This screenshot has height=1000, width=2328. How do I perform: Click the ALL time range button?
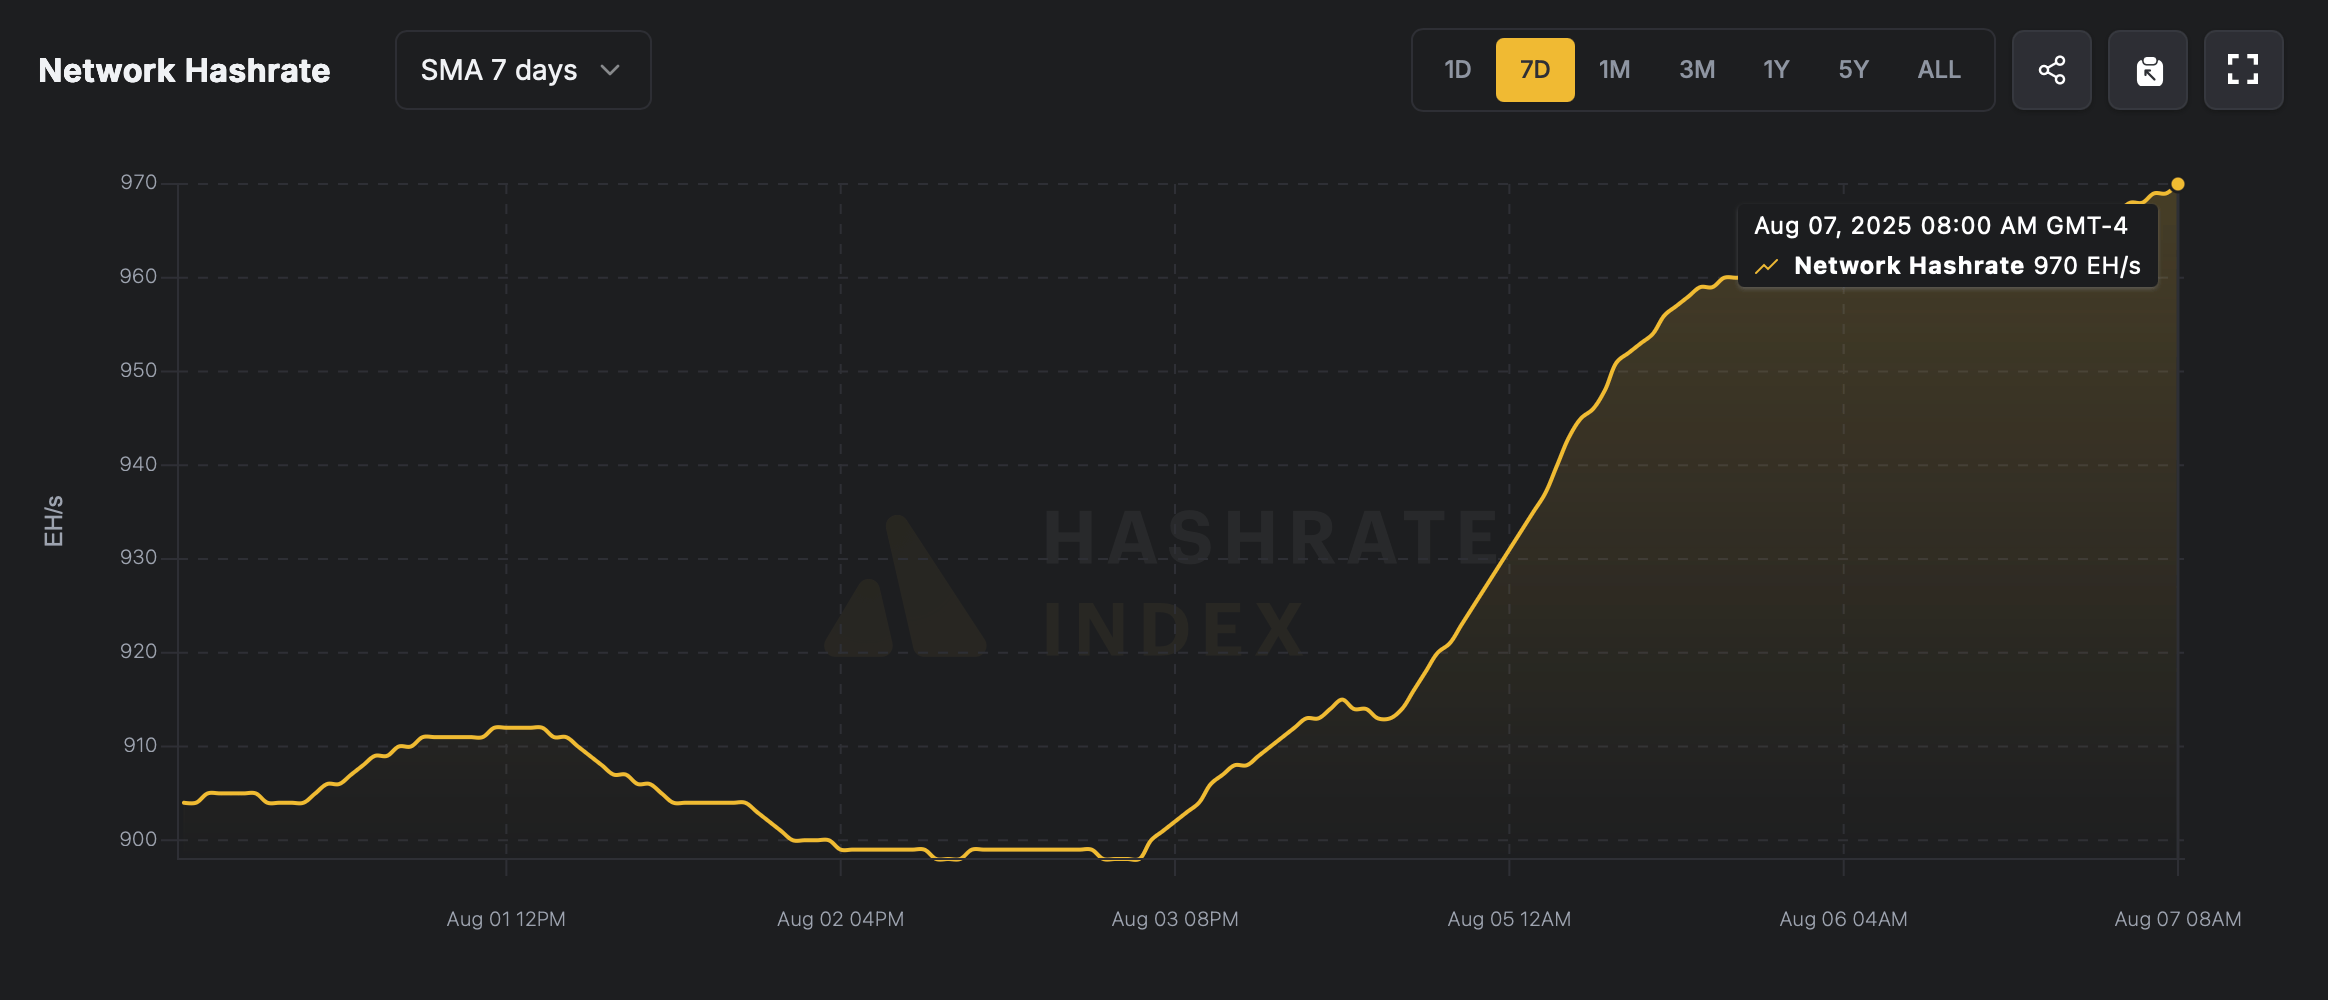(x=1938, y=69)
